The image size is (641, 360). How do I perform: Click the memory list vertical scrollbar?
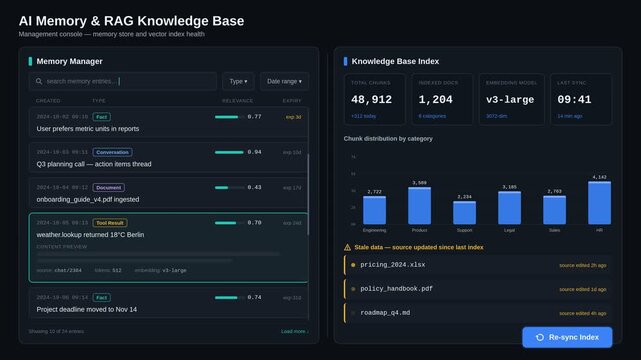[308, 195]
